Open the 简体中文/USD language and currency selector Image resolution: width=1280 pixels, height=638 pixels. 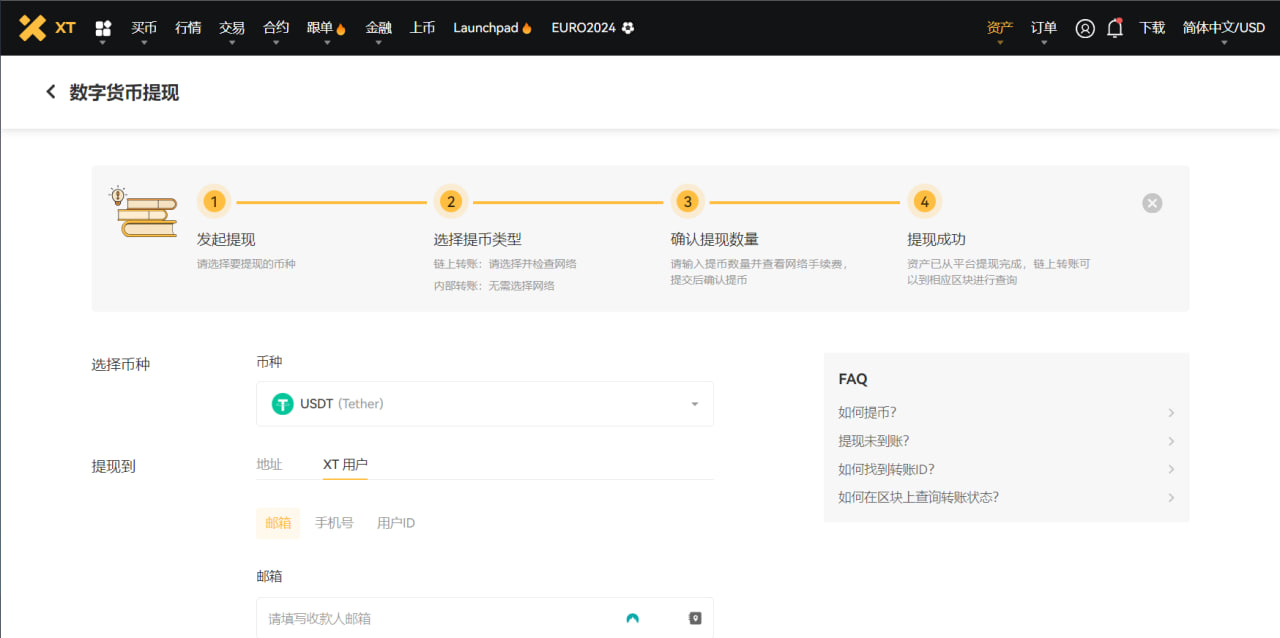tap(1224, 29)
